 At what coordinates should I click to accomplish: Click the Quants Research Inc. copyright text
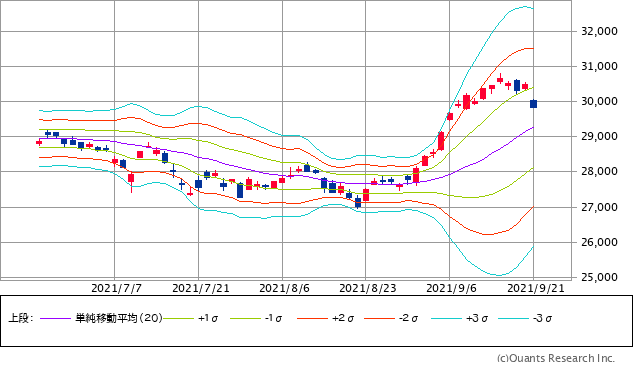pos(555,358)
